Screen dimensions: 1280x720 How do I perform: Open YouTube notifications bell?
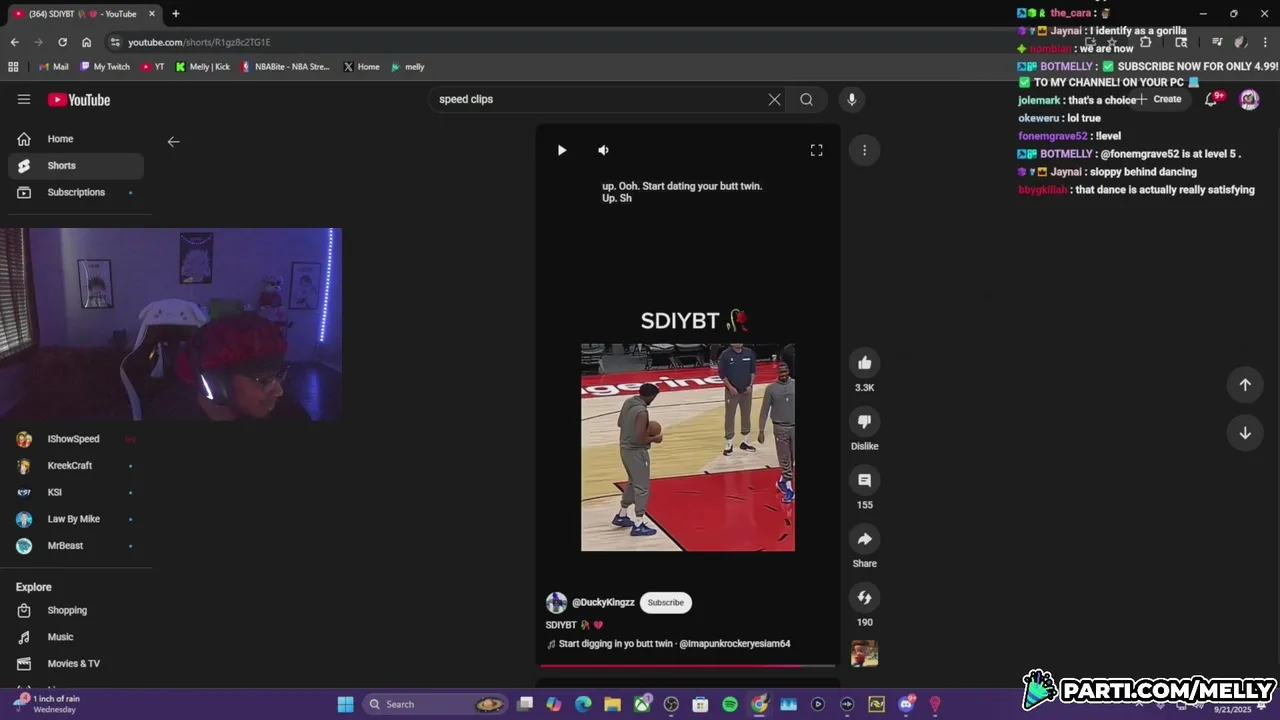point(1211,99)
